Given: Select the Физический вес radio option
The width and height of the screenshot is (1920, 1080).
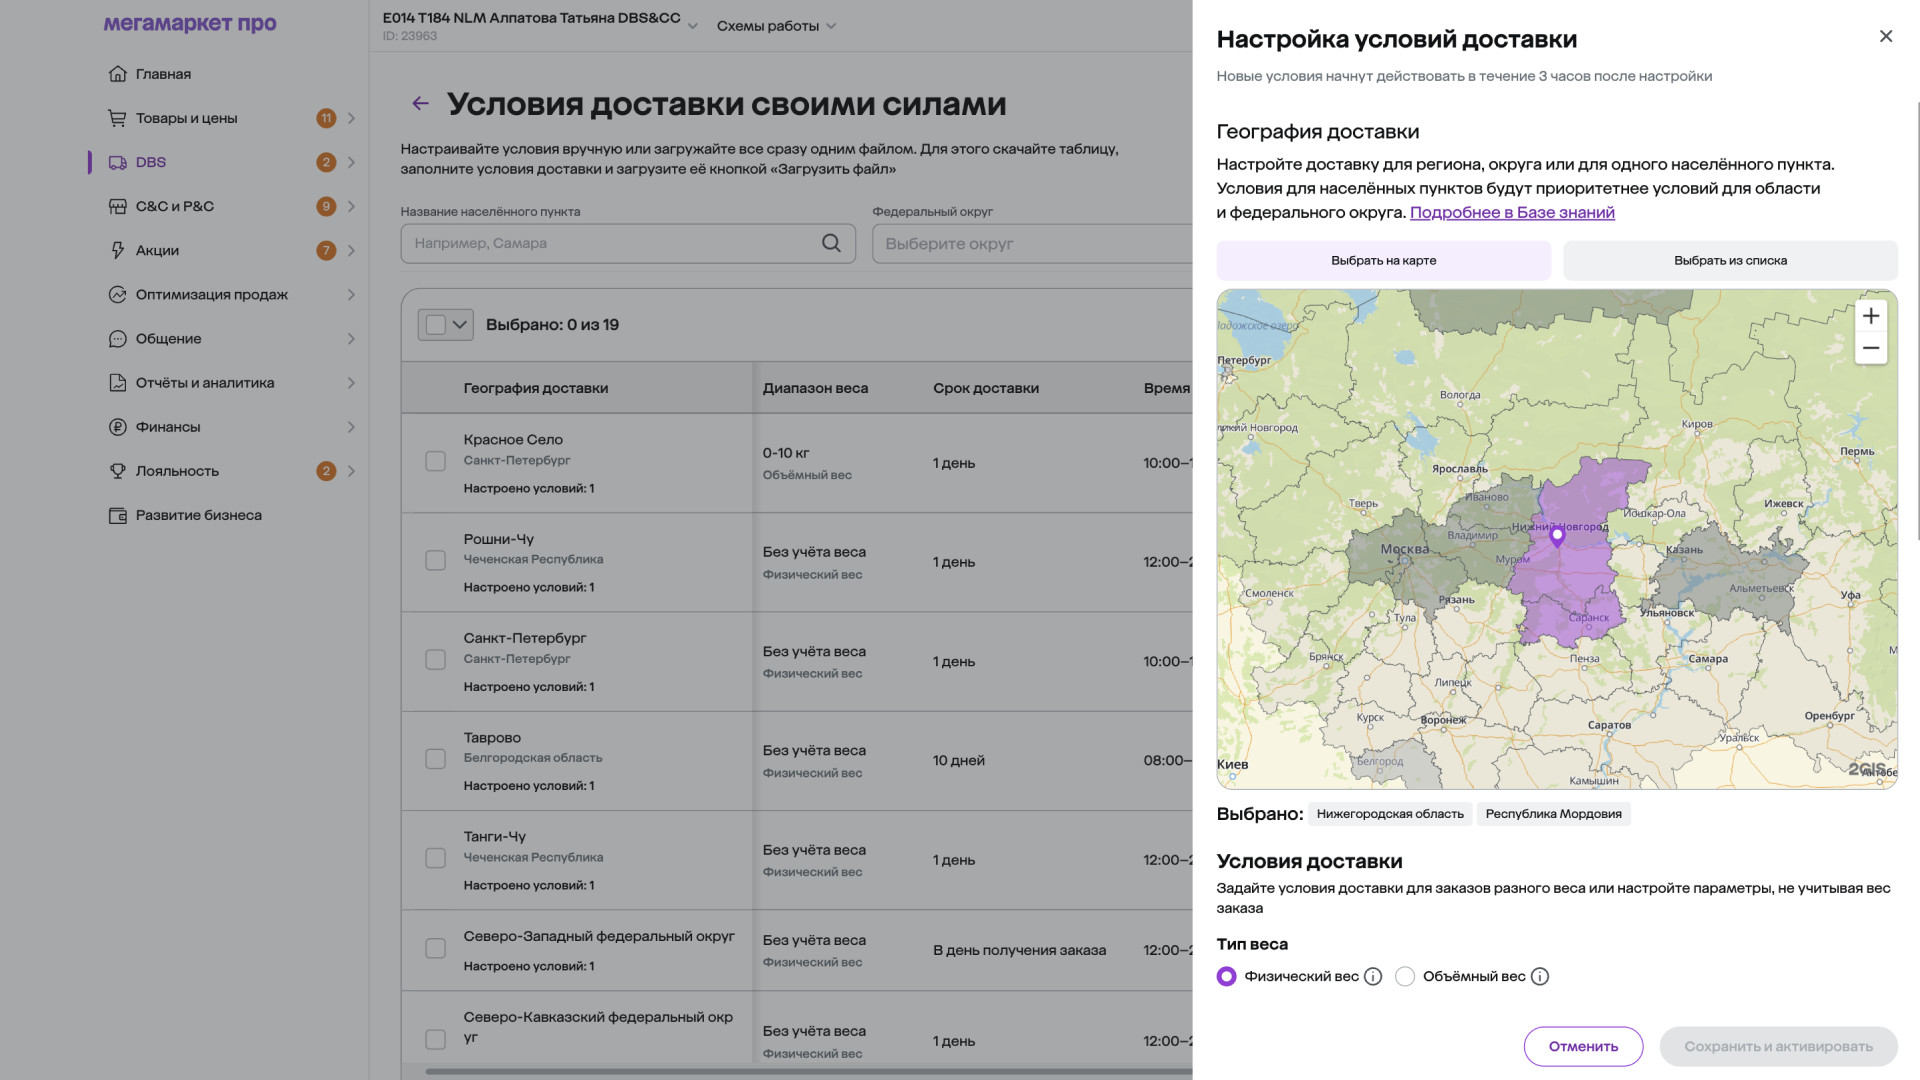Looking at the screenshot, I should coord(1226,977).
